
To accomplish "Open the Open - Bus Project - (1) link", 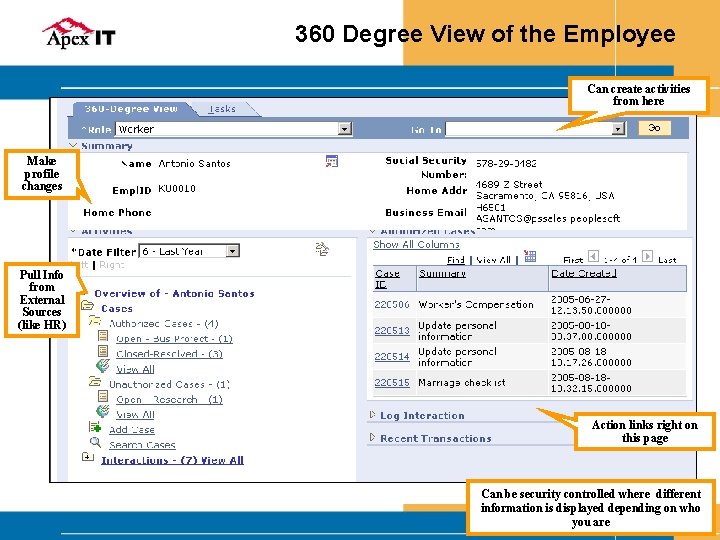I will click(x=174, y=339).
